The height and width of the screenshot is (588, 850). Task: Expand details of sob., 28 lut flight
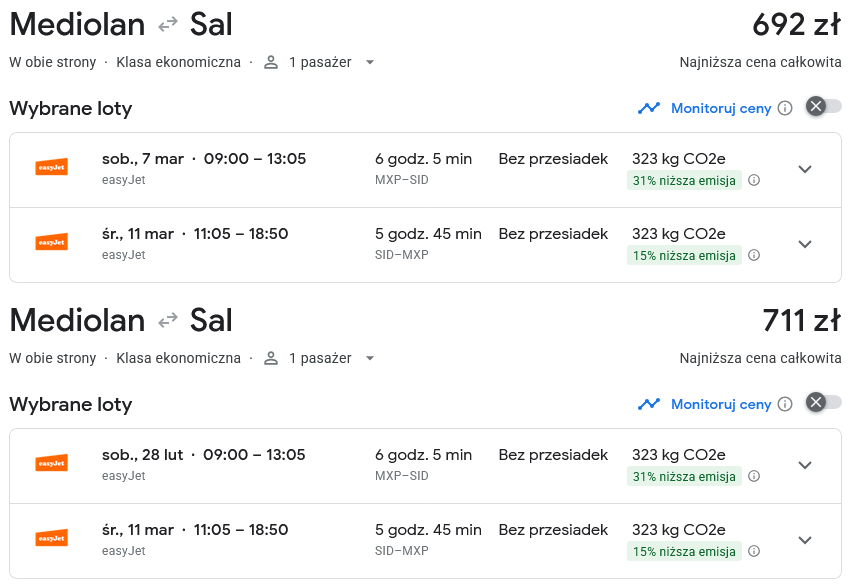tap(805, 465)
